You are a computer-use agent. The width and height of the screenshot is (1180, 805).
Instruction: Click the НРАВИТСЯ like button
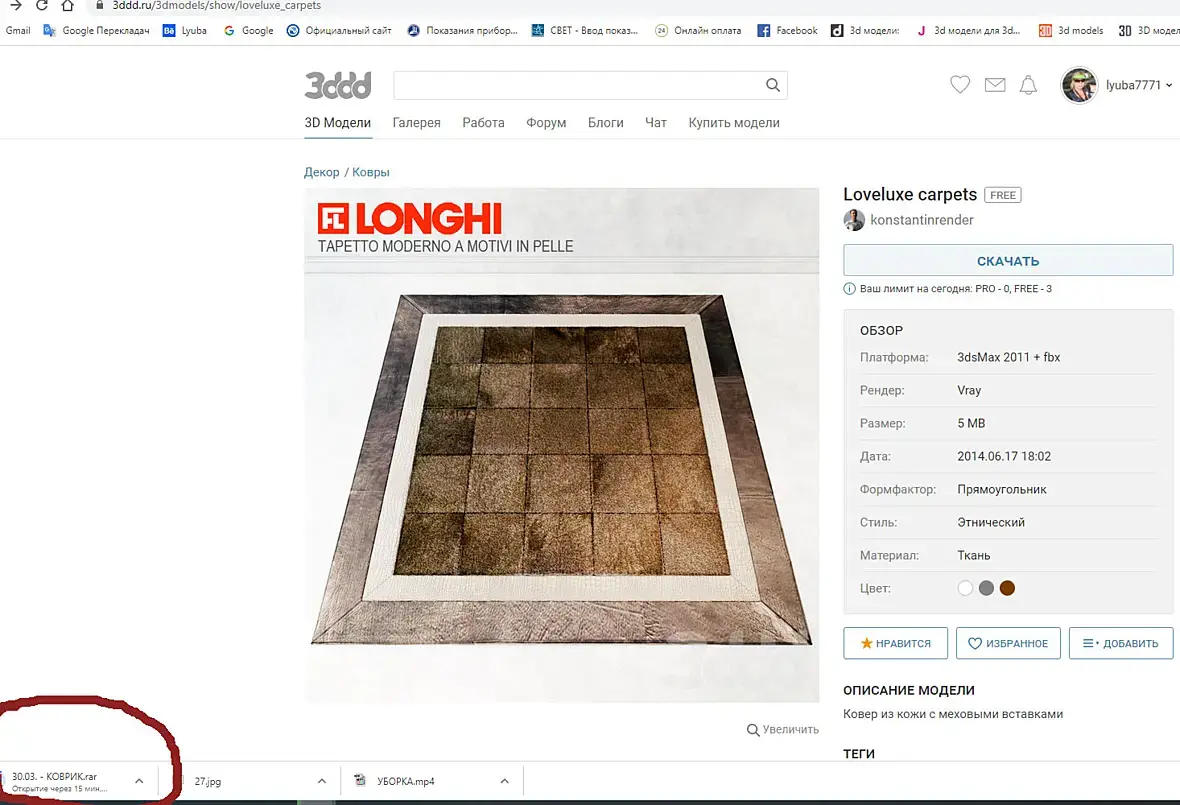pyautogui.click(x=896, y=643)
